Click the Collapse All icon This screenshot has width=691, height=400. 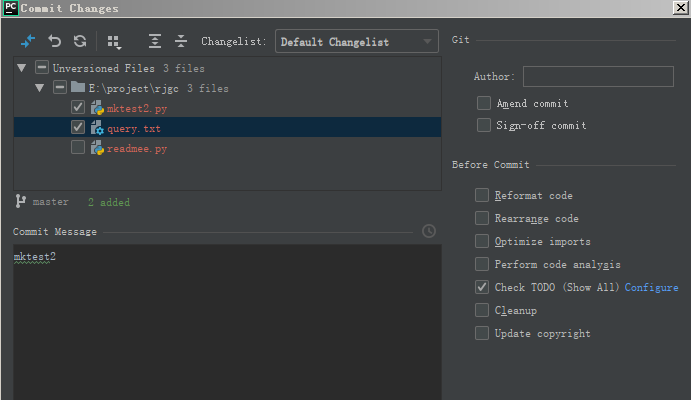[181, 42]
